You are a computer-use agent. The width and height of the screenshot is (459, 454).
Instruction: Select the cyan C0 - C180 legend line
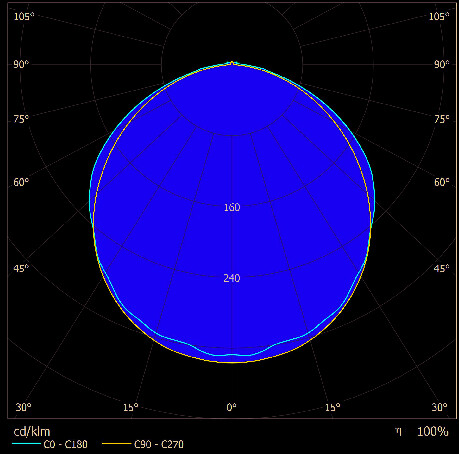point(26,444)
